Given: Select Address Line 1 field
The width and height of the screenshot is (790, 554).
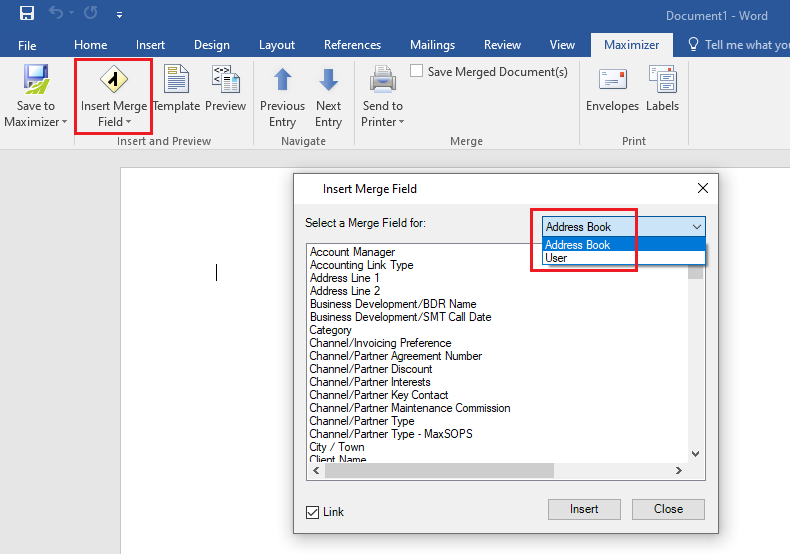Looking at the screenshot, I should (345, 278).
